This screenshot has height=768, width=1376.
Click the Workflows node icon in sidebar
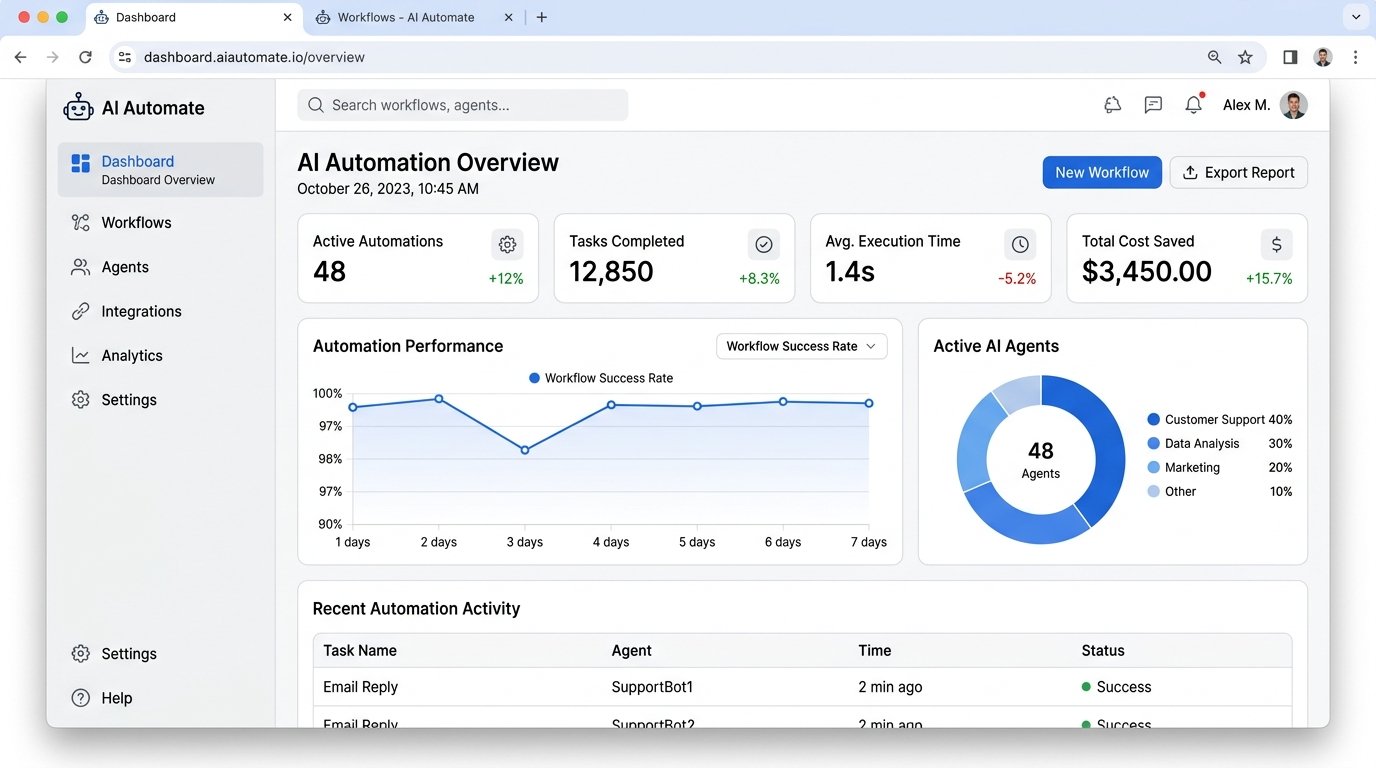tap(80, 222)
